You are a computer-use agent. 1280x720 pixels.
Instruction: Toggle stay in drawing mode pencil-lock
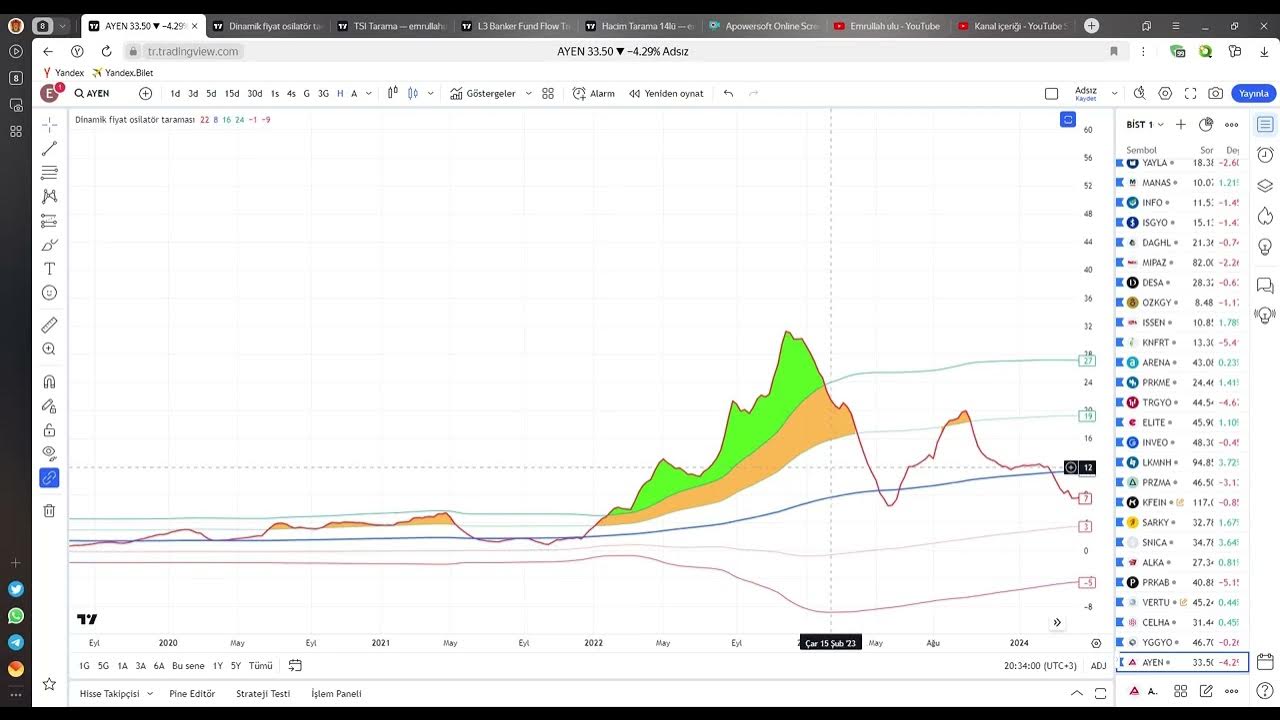coord(49,406)
